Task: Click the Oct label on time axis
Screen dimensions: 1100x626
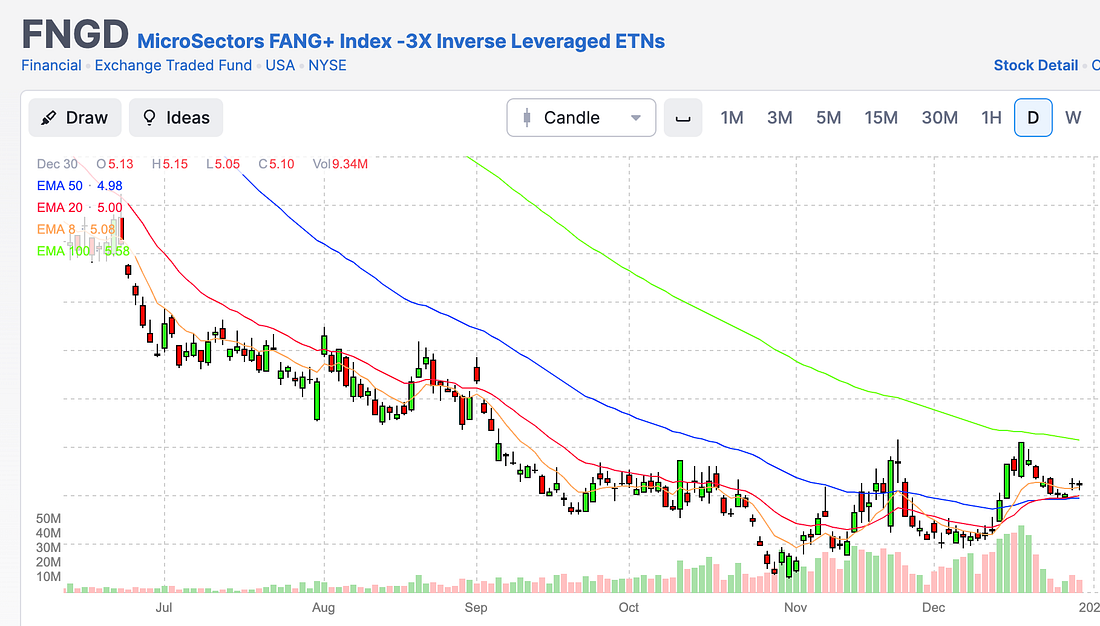Action: tap(629, 608)
